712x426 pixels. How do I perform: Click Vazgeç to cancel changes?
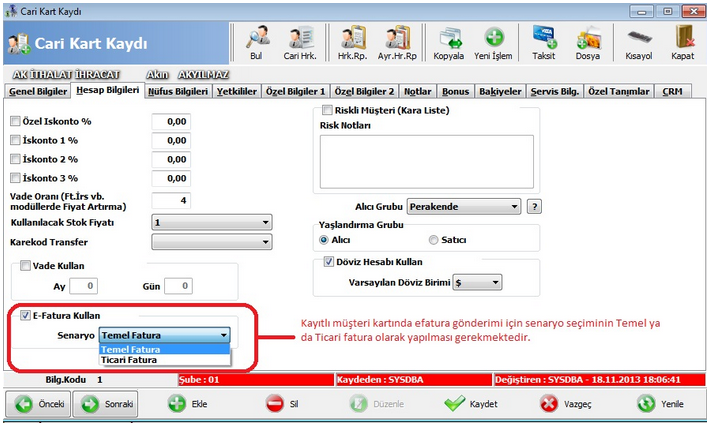click(x=566, y=404)
